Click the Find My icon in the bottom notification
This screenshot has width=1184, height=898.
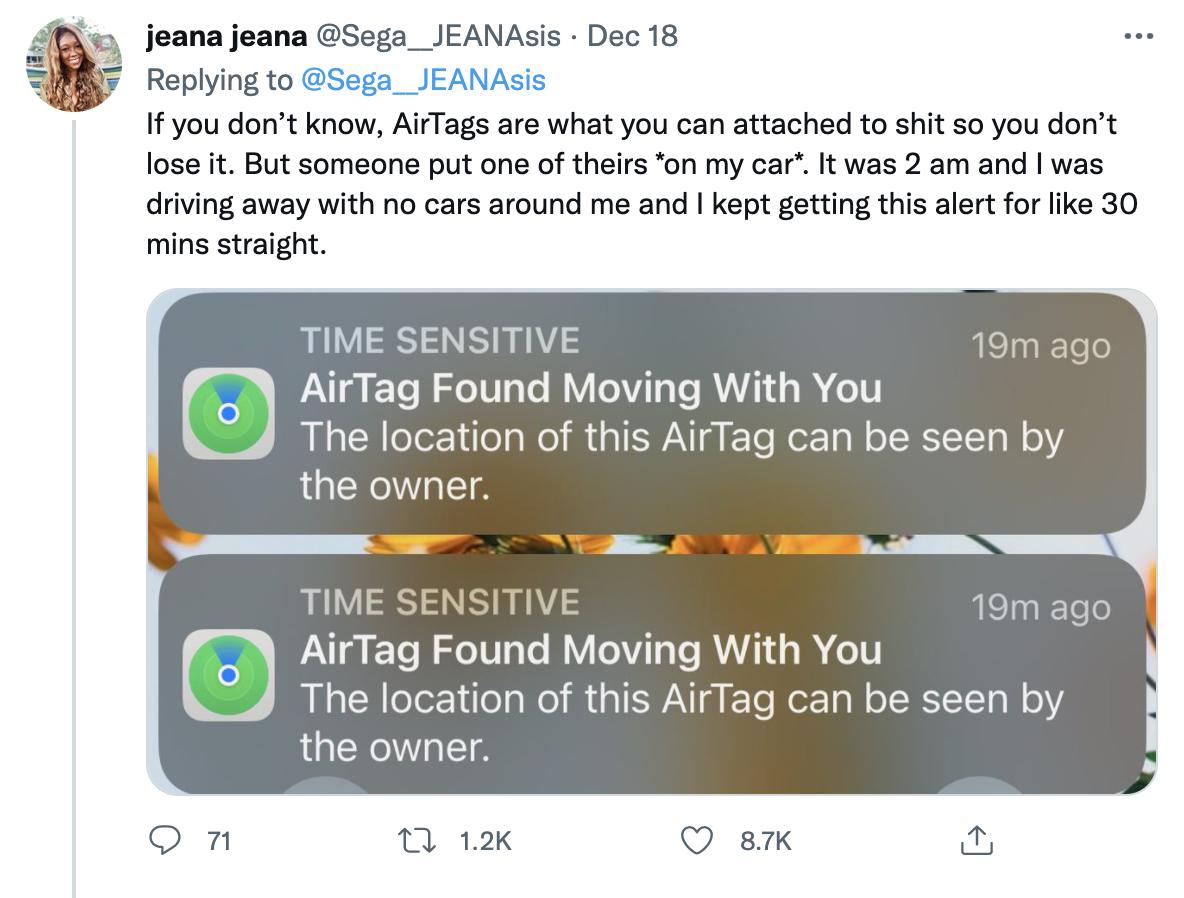pos(228,675)
